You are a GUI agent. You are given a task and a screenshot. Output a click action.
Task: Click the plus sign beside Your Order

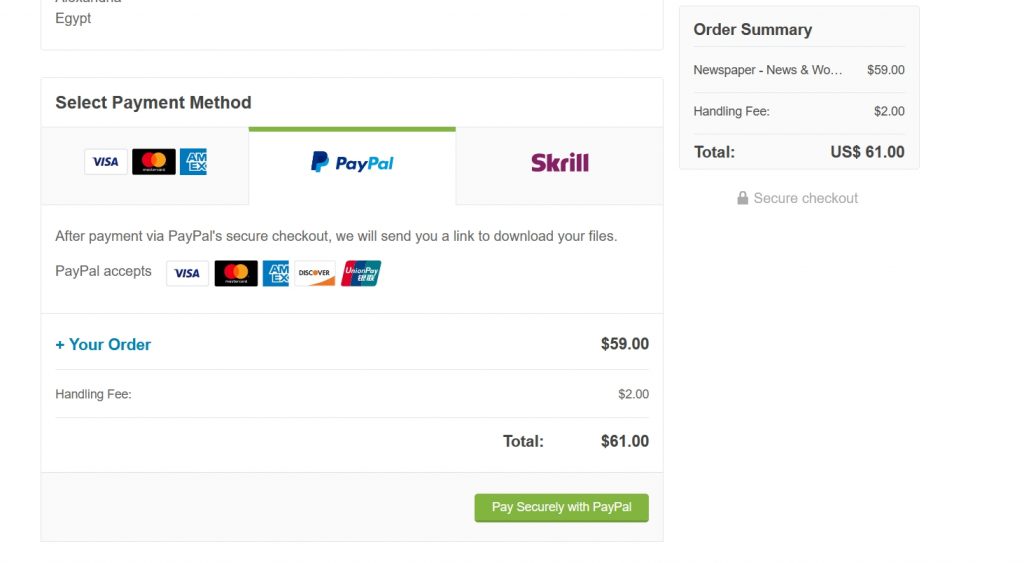pos(60,345)
